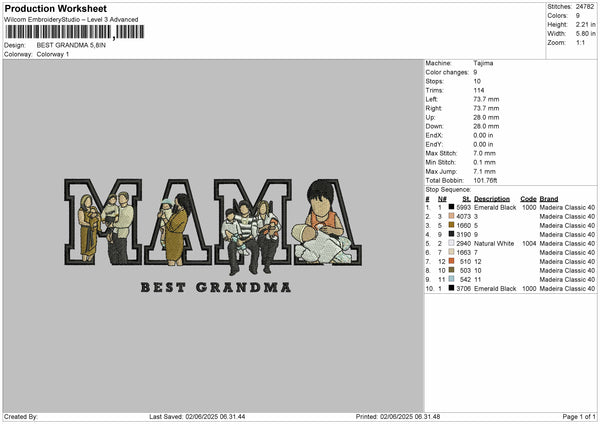Click the width value '5.80 in'

pyautogui.click(x=586, y=34)
